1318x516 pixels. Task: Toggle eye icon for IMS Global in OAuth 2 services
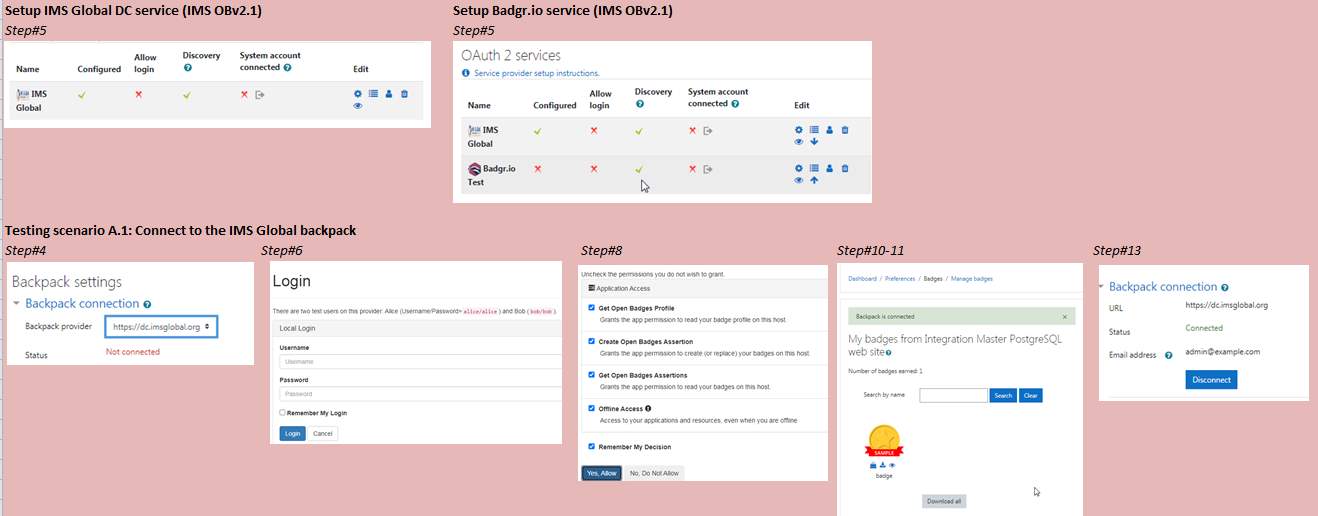click(x=799, y=141)
